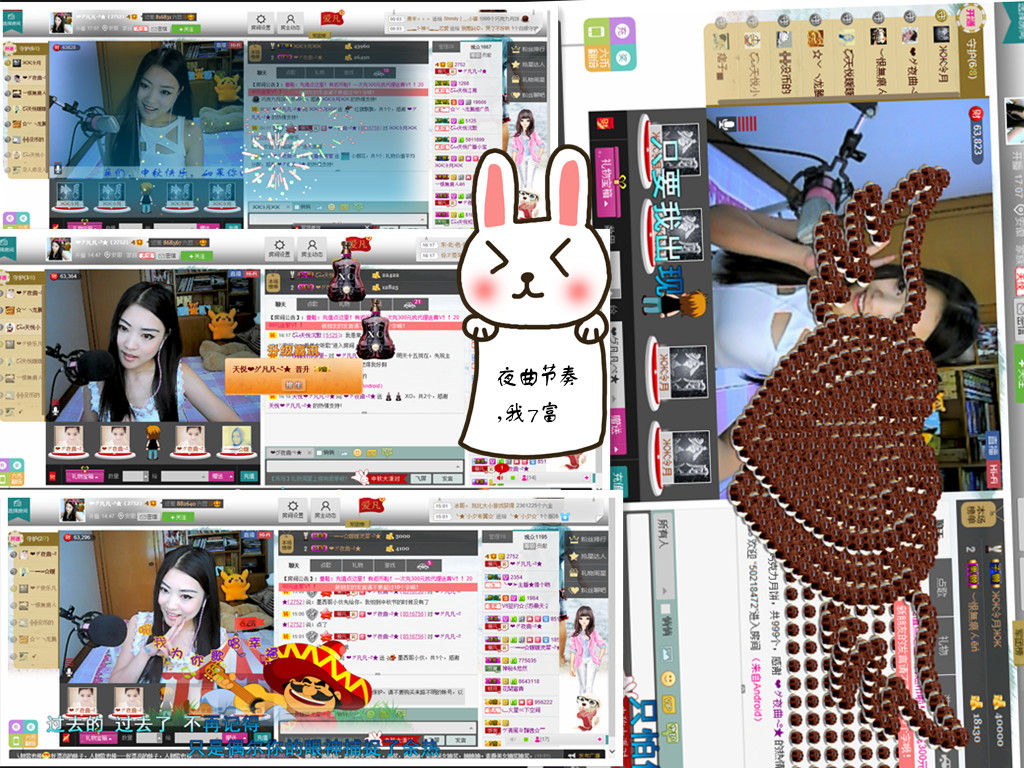Toggle 悄悄 whisper checkbox in rotated window

coord(665,609)
